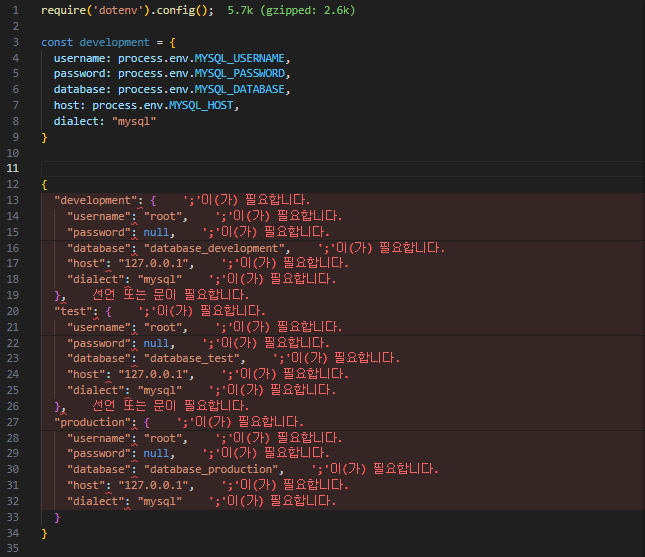Click the "mysql" dialect value on line 32
This screenshot has width=645, height=557.
[160, 501]
